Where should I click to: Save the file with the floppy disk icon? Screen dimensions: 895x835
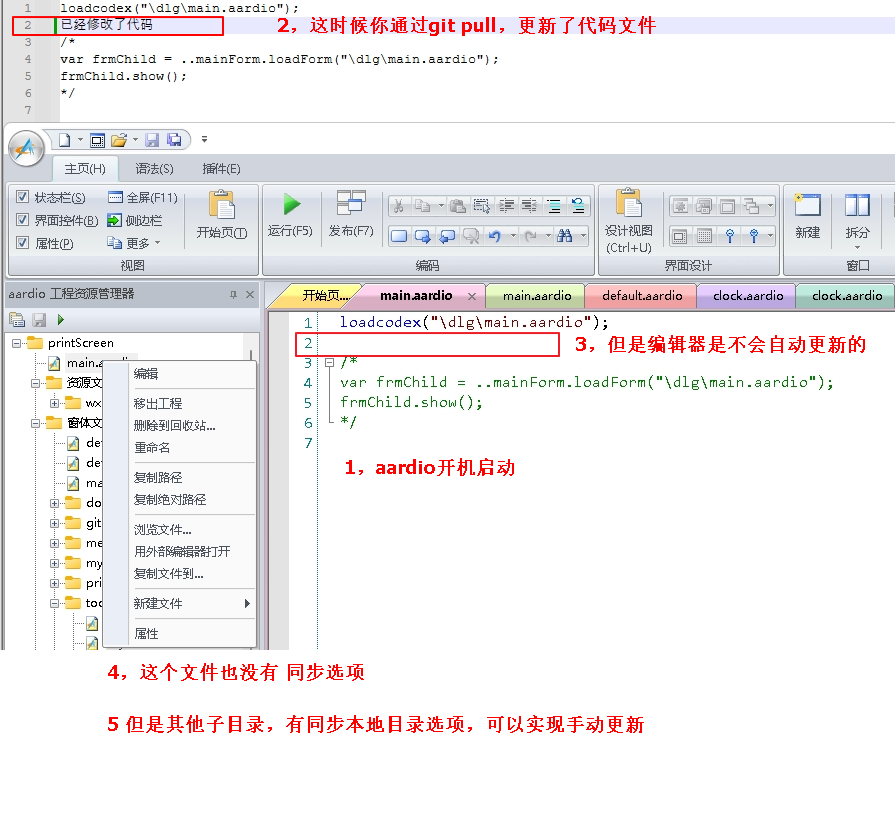pyautogui.click(x=152, y=140)
